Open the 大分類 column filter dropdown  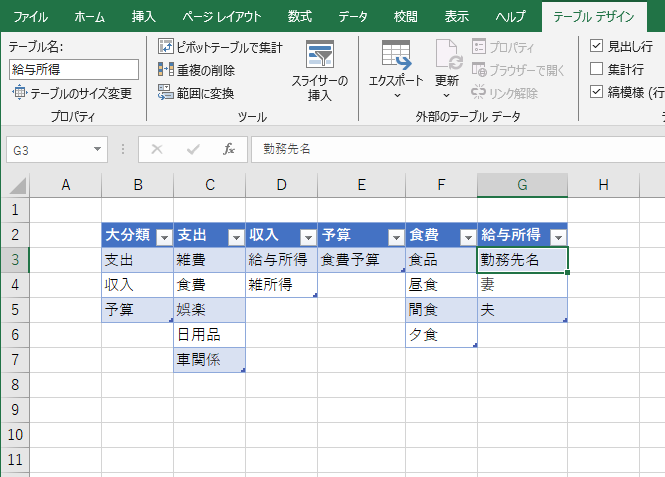(165, 237)
